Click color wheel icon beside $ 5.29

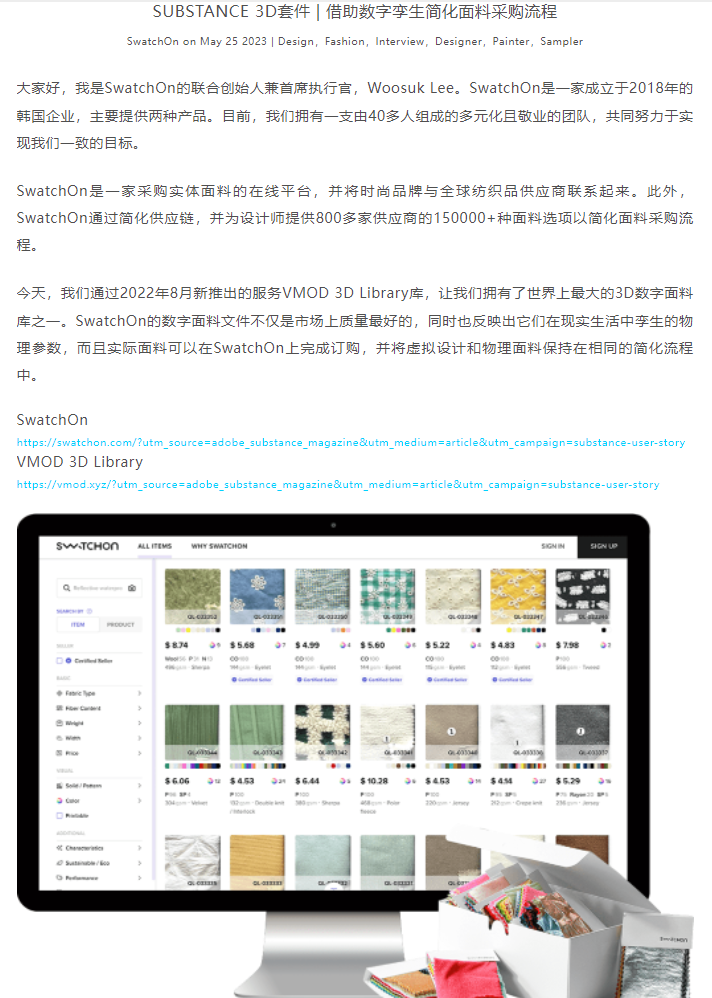coord(601,781)
